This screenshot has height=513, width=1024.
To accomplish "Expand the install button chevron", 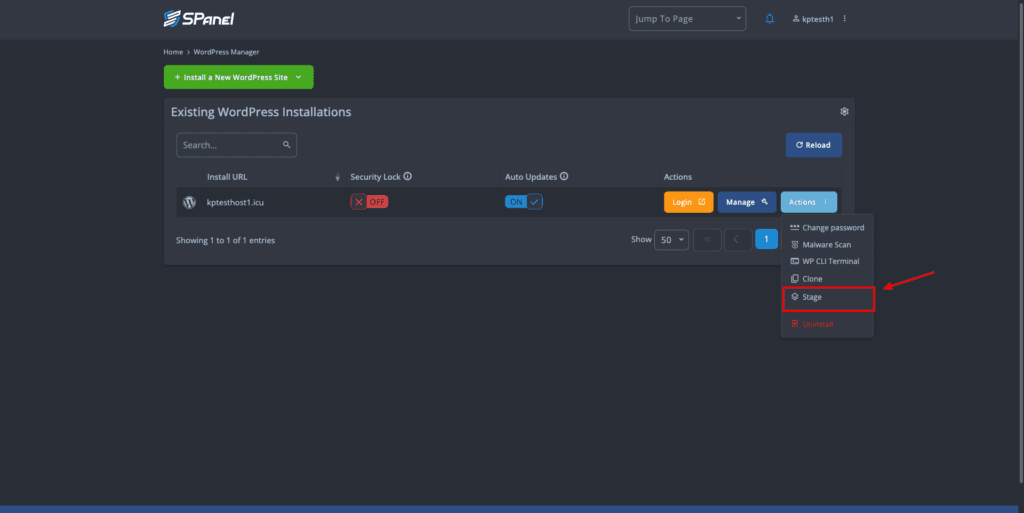I will pyautogui.click(x=298, y=77).
